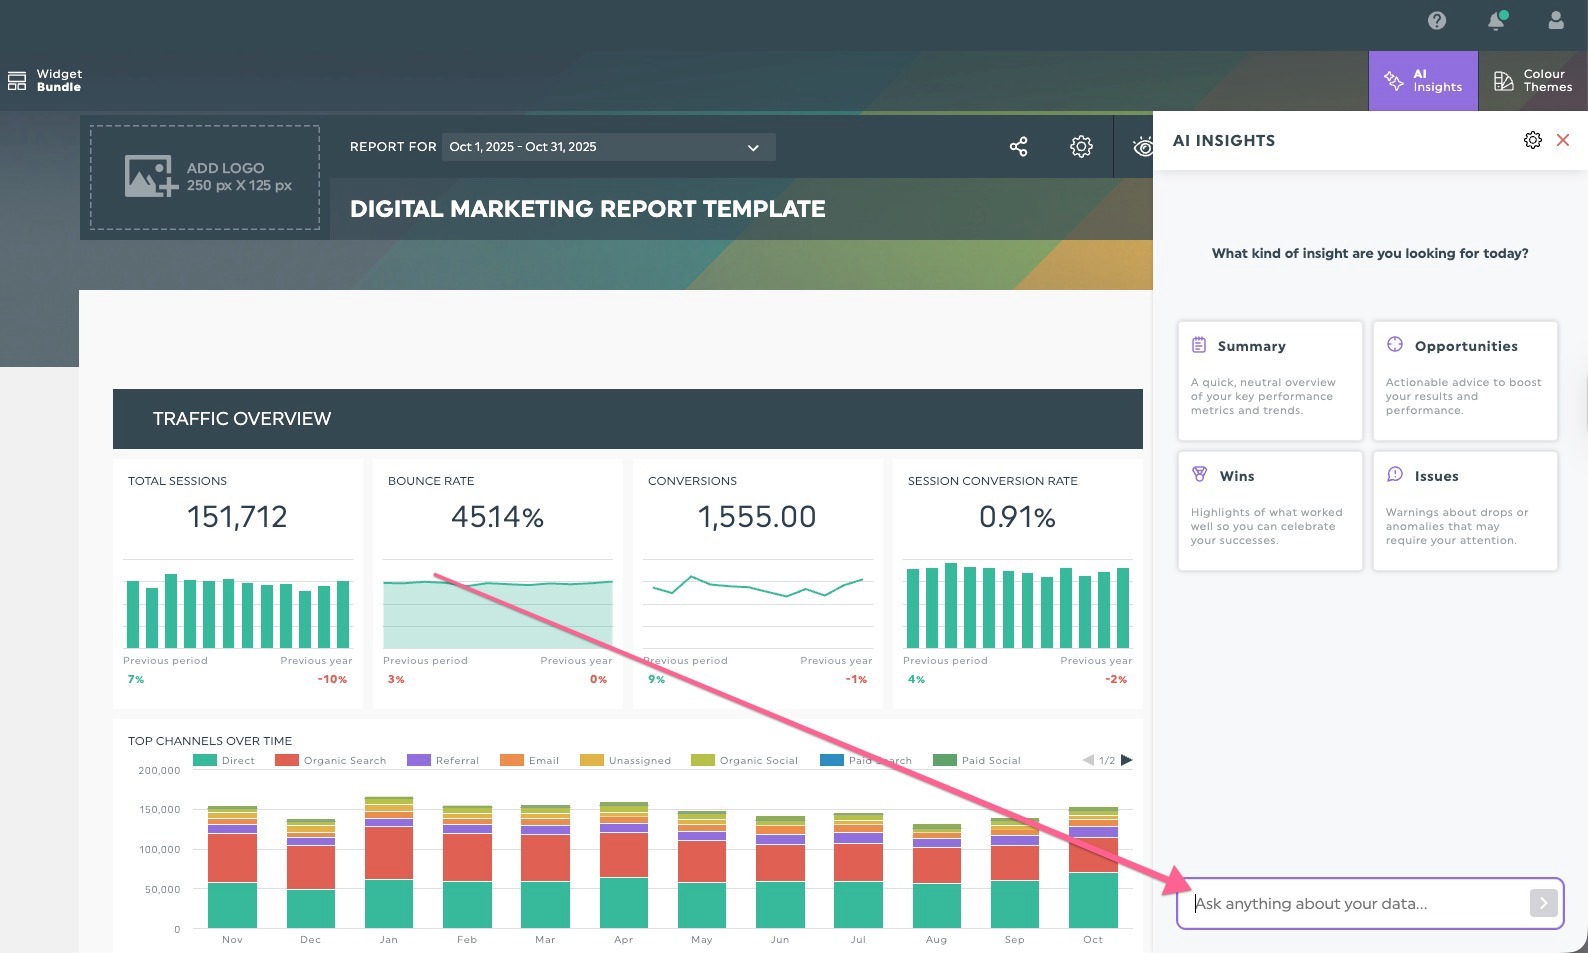Select the Colour Themes tab
This screenshot has height=953, width=1588.
pos(1532,80)
